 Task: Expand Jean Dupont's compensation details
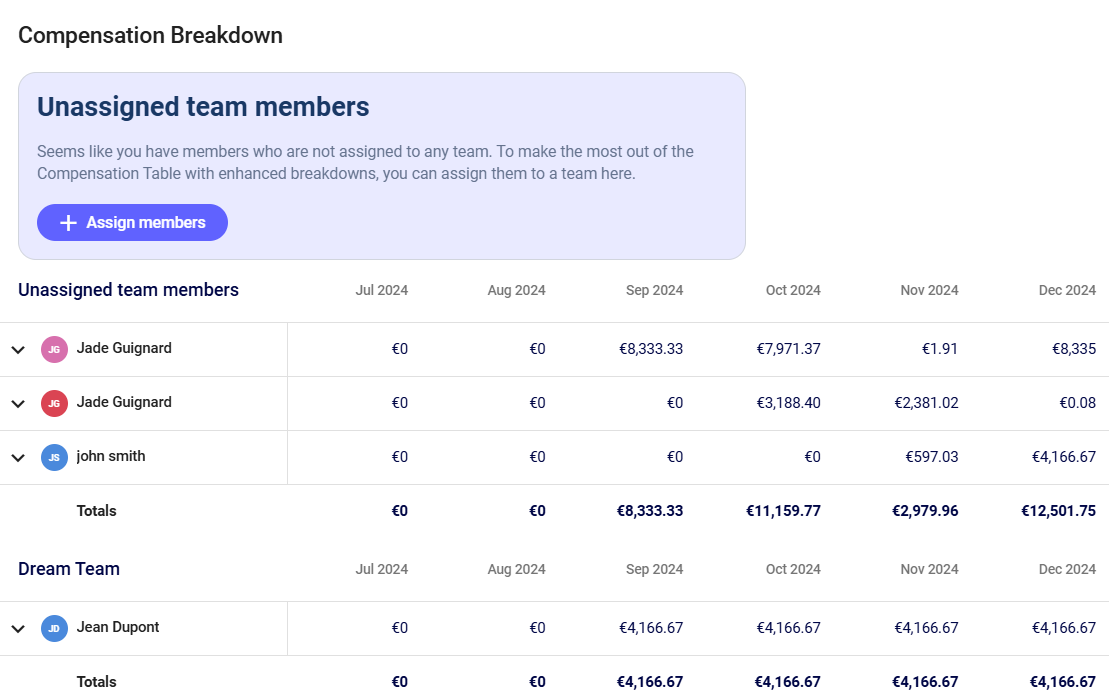click(x=18, y=629)
